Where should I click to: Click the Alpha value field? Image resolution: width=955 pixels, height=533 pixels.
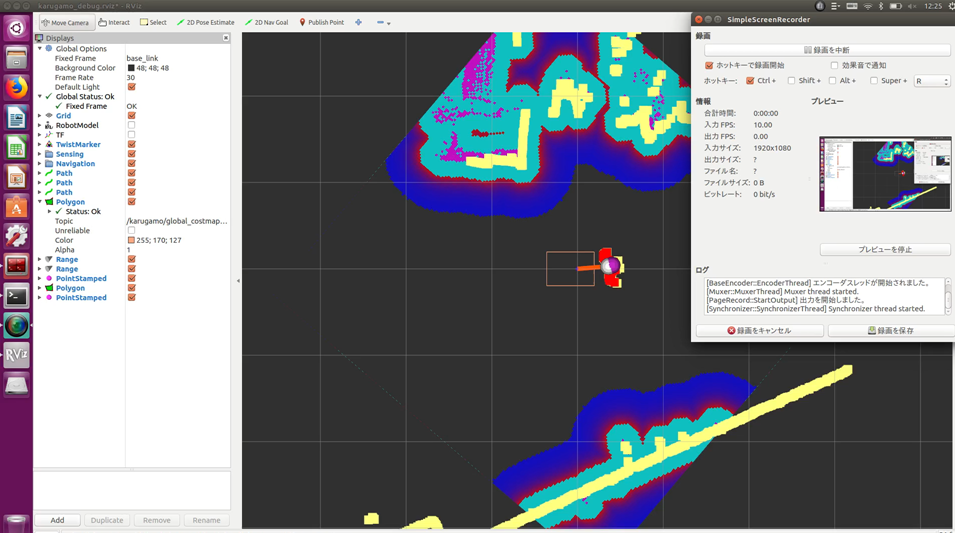[177, 250]
